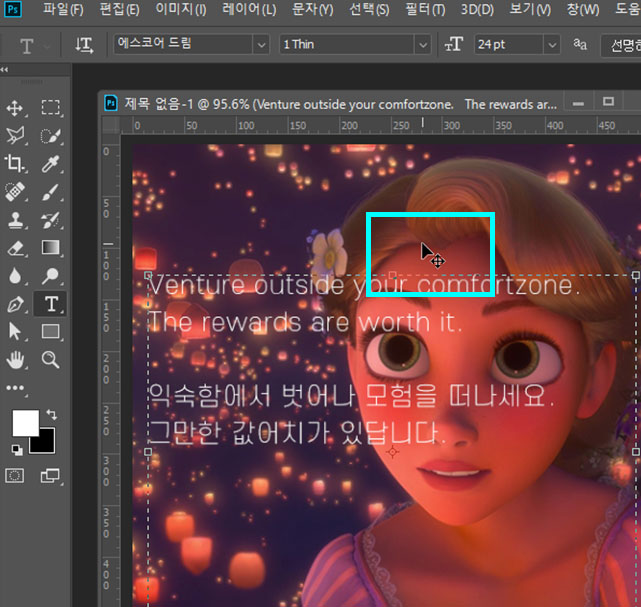Select the Move tool

click(15, 108)
